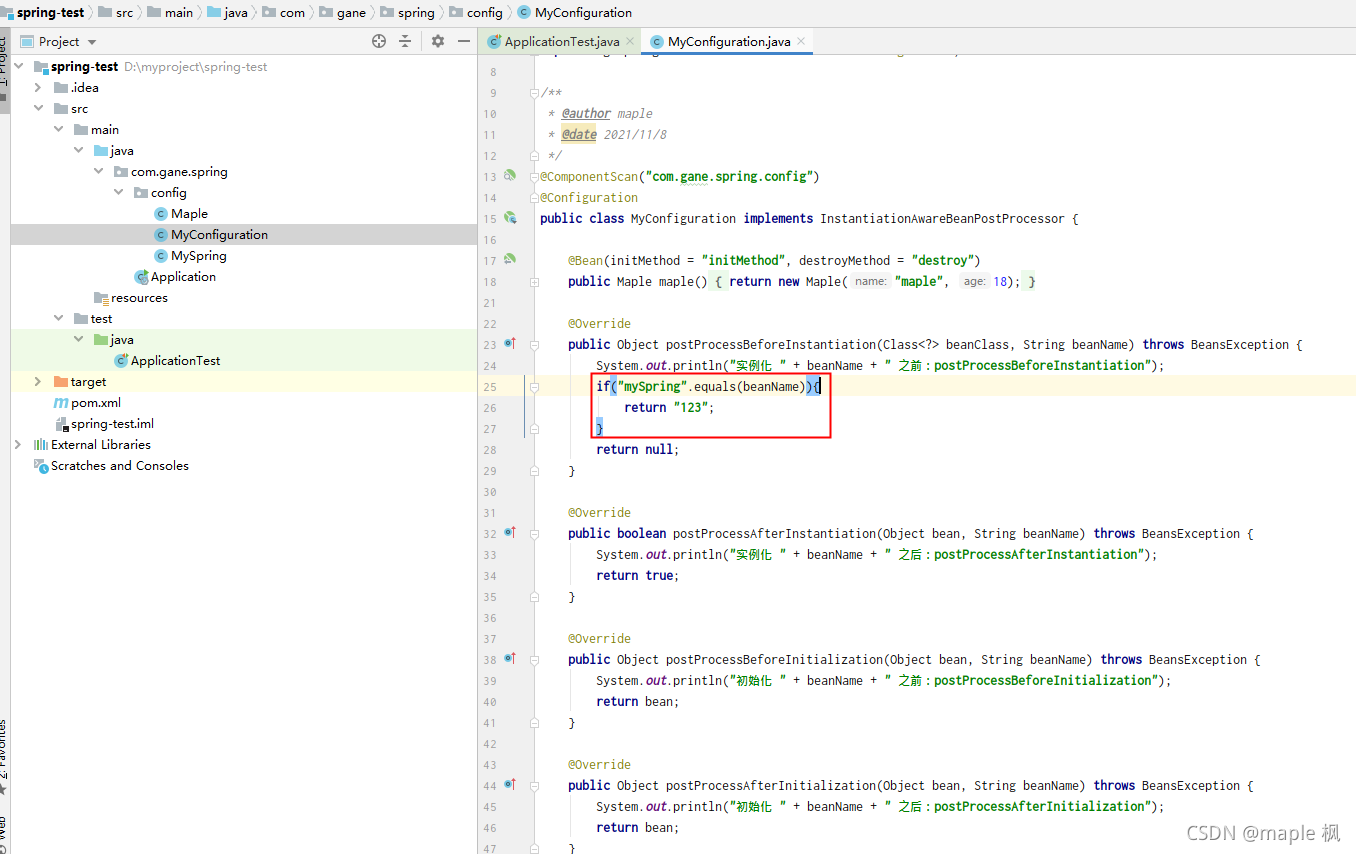This screenshot has height=854, width=1356.
Task: Click the override icon beside postProcessAfterInitialization
Action: tap(510, 784)
